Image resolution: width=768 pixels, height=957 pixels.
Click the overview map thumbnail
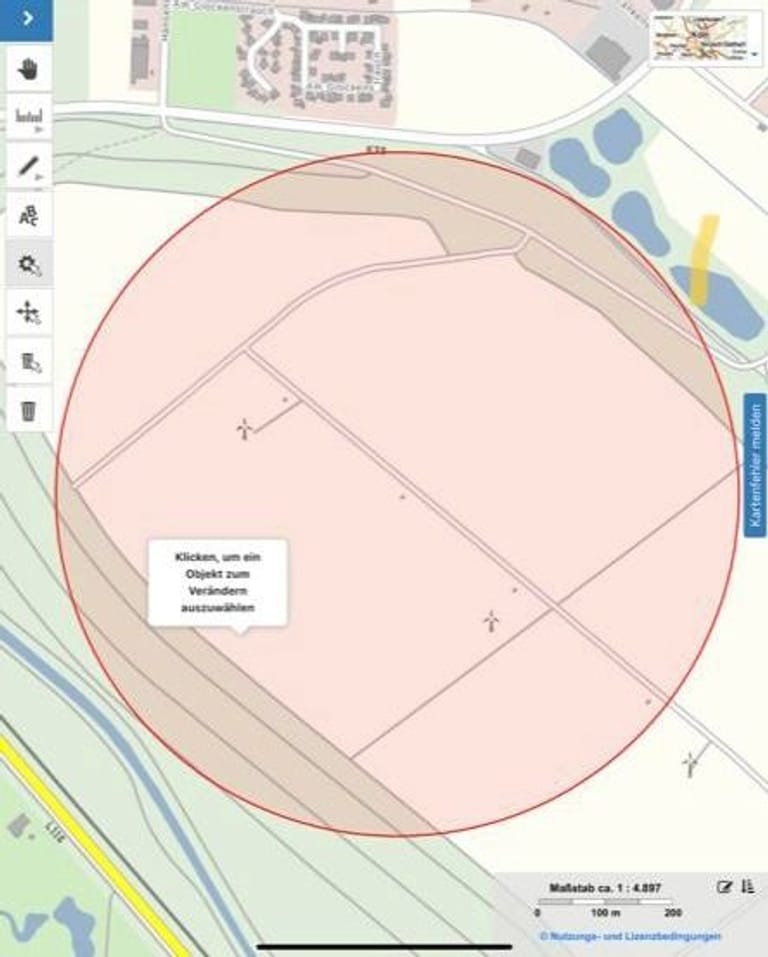[x=701, y=38]
